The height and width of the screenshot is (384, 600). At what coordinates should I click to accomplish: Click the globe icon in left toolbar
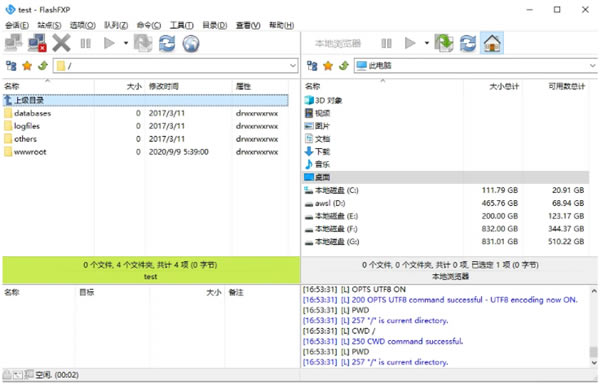click(191, 43)
